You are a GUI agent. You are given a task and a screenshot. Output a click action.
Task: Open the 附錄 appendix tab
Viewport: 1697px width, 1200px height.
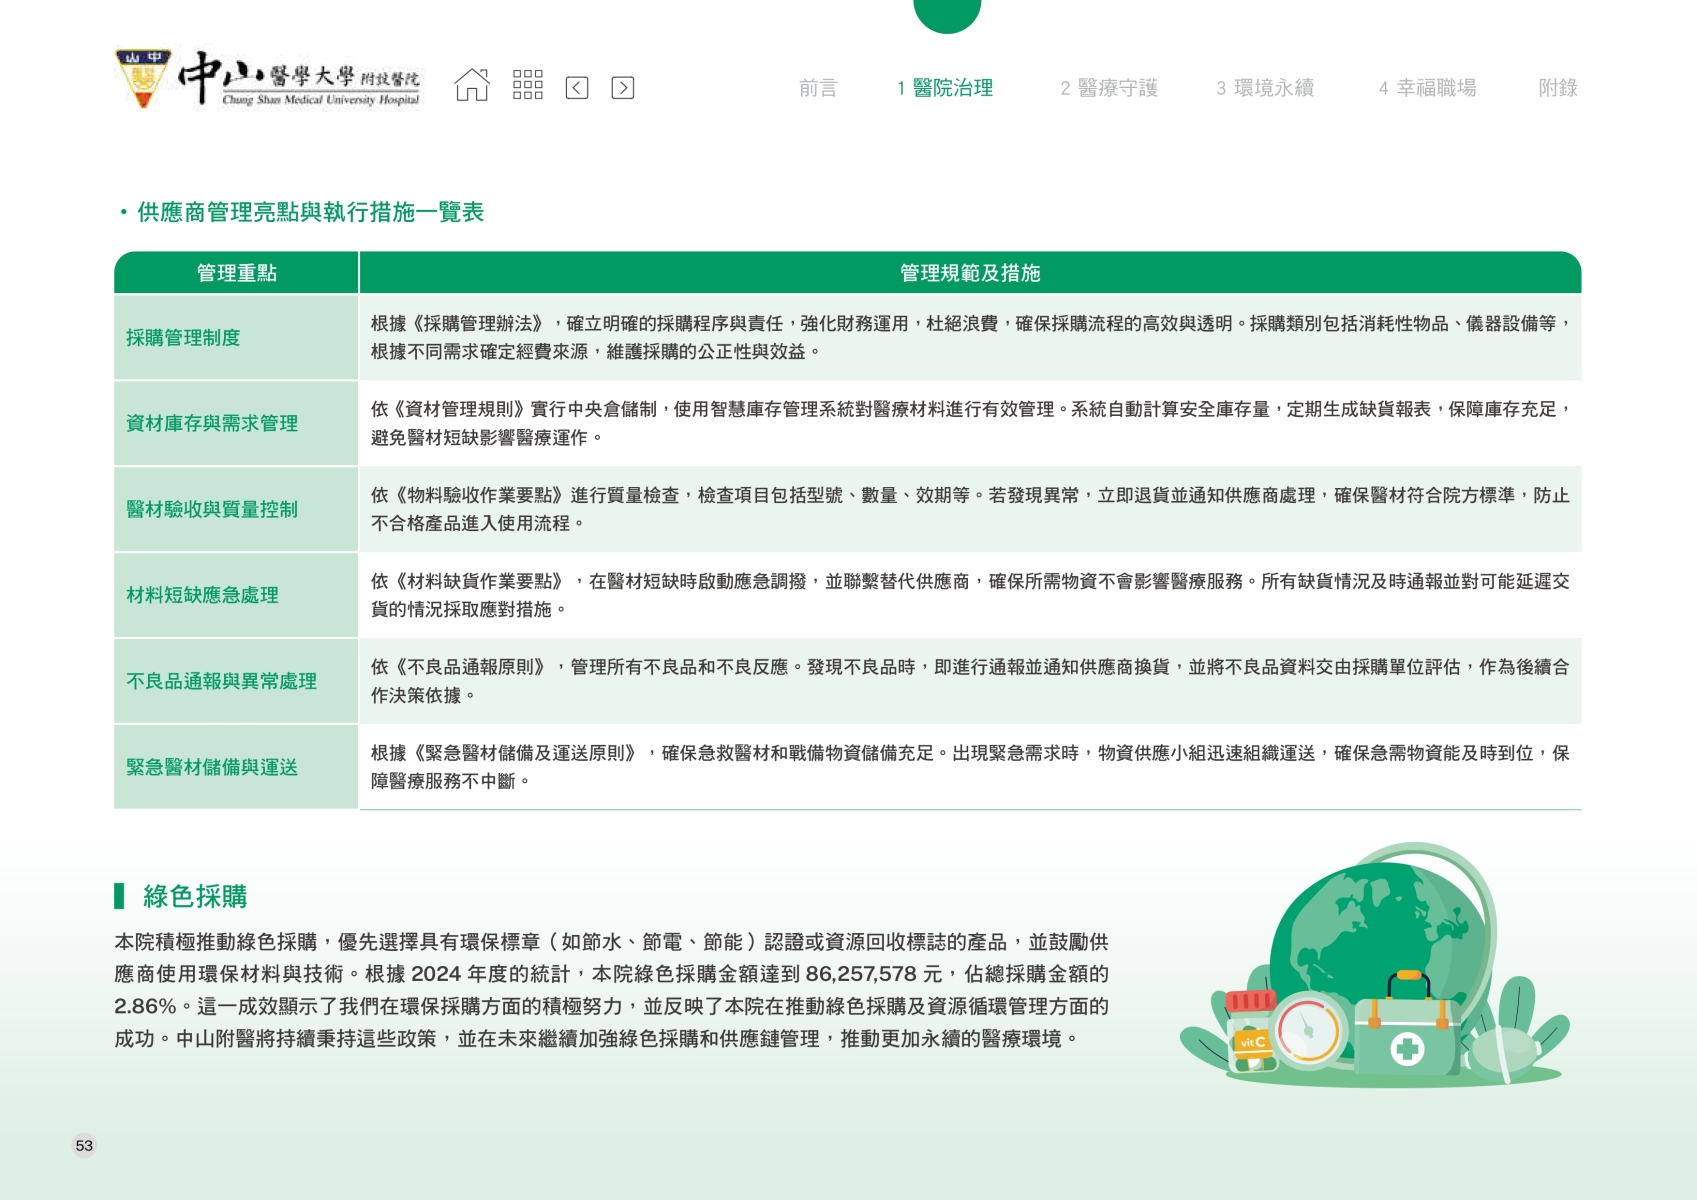pos(1557,88)
